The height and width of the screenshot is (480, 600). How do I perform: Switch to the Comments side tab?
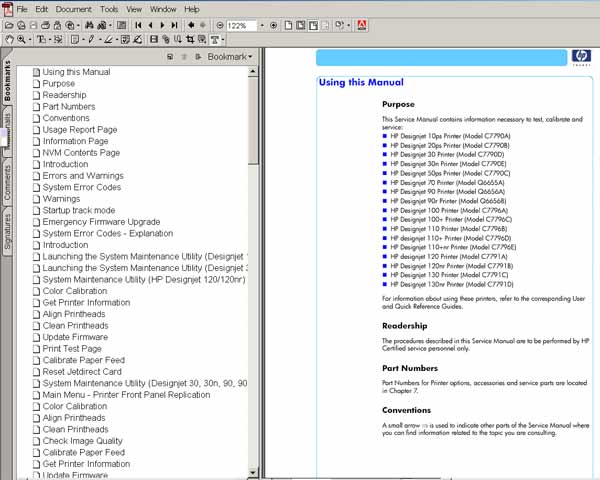tap(7, 183)
